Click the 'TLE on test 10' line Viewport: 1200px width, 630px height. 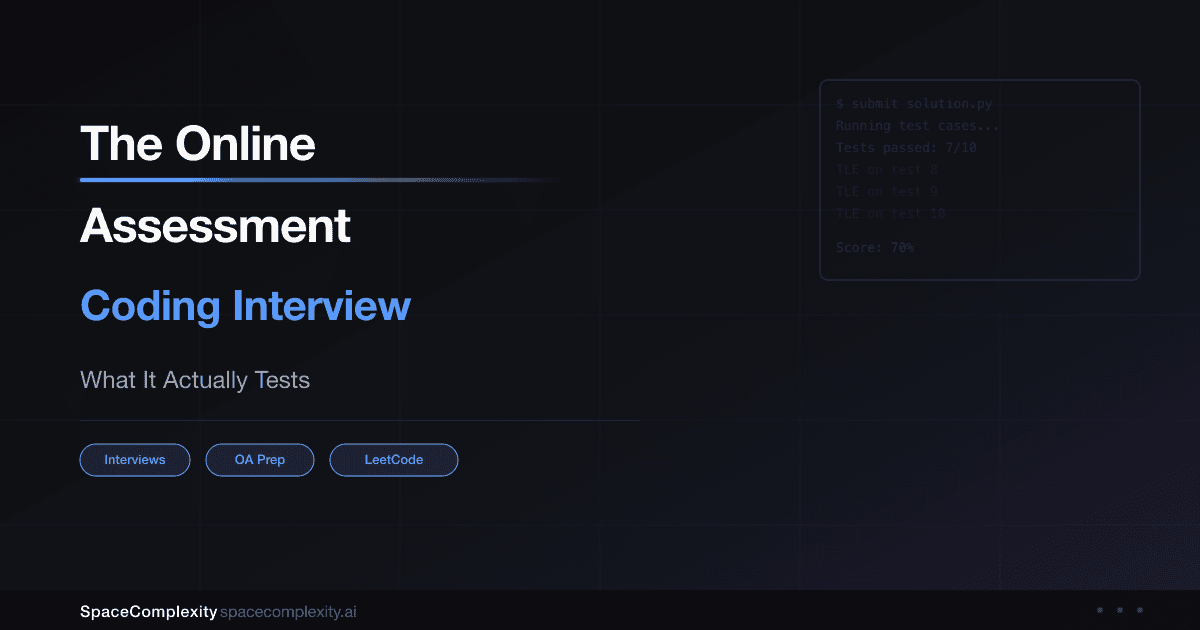(x=890, y=214)
